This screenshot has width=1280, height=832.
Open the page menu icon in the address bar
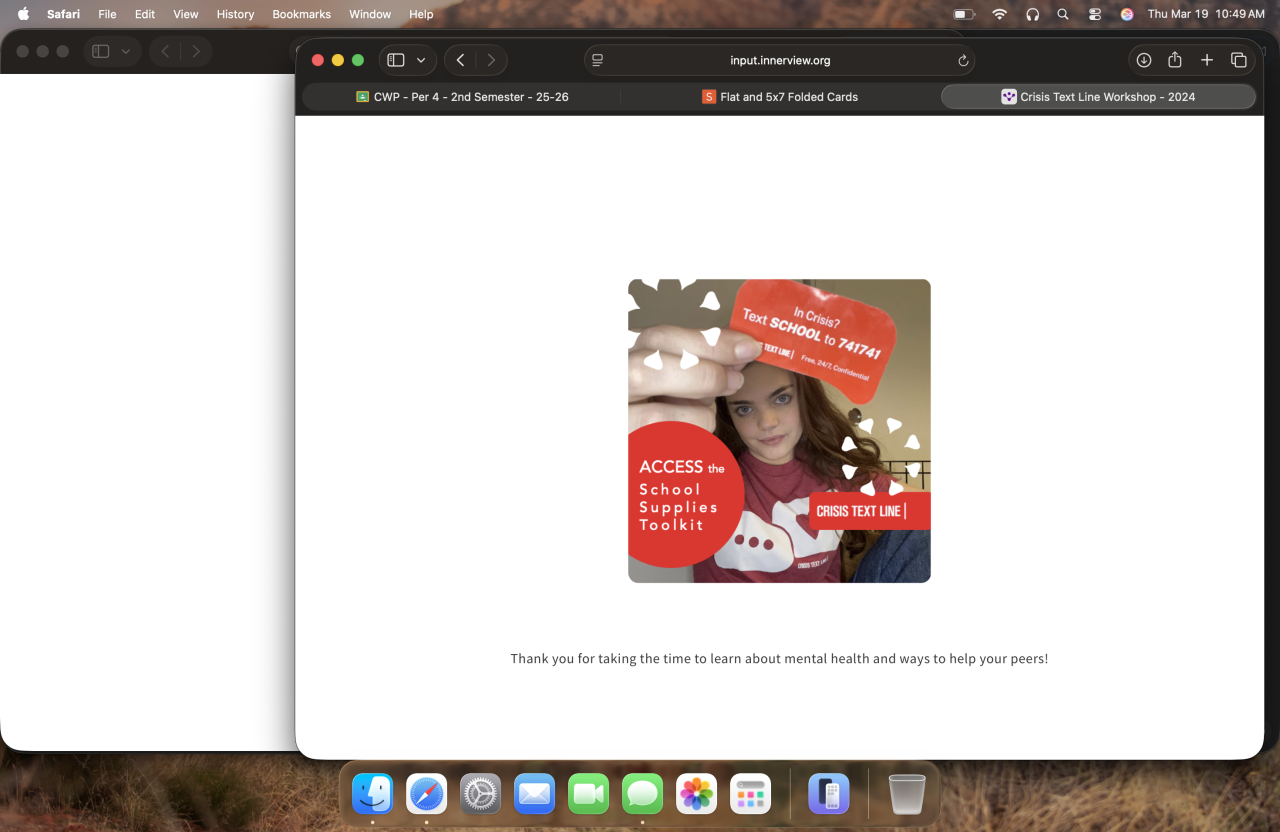coord(598,60)
